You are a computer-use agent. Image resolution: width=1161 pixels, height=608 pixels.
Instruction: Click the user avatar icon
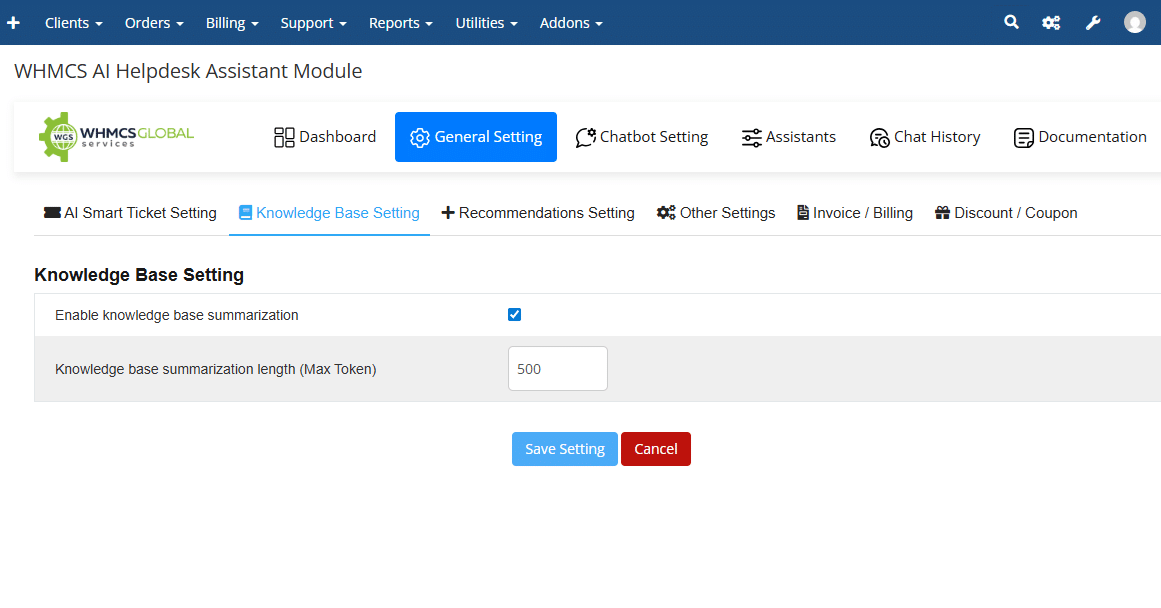1134,22
